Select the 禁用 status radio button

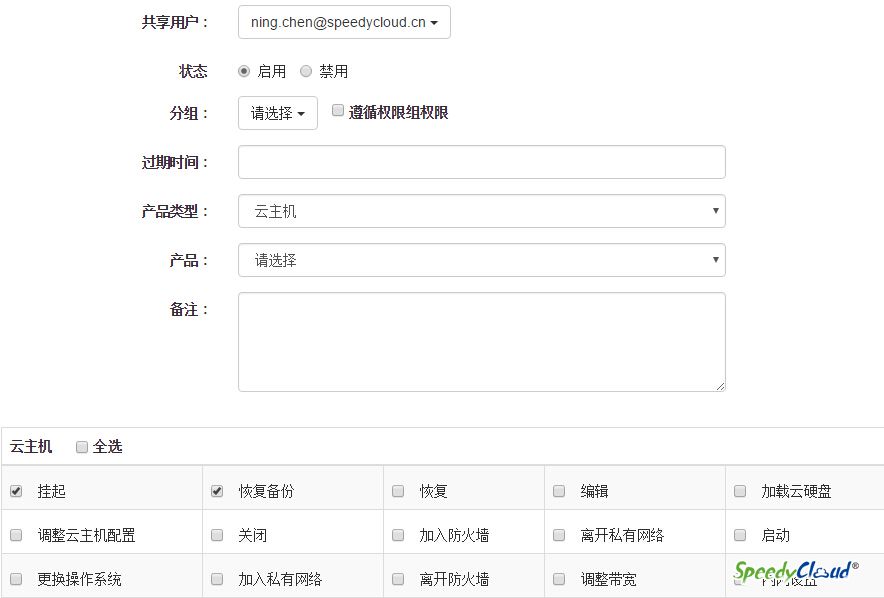click(306, 71)
